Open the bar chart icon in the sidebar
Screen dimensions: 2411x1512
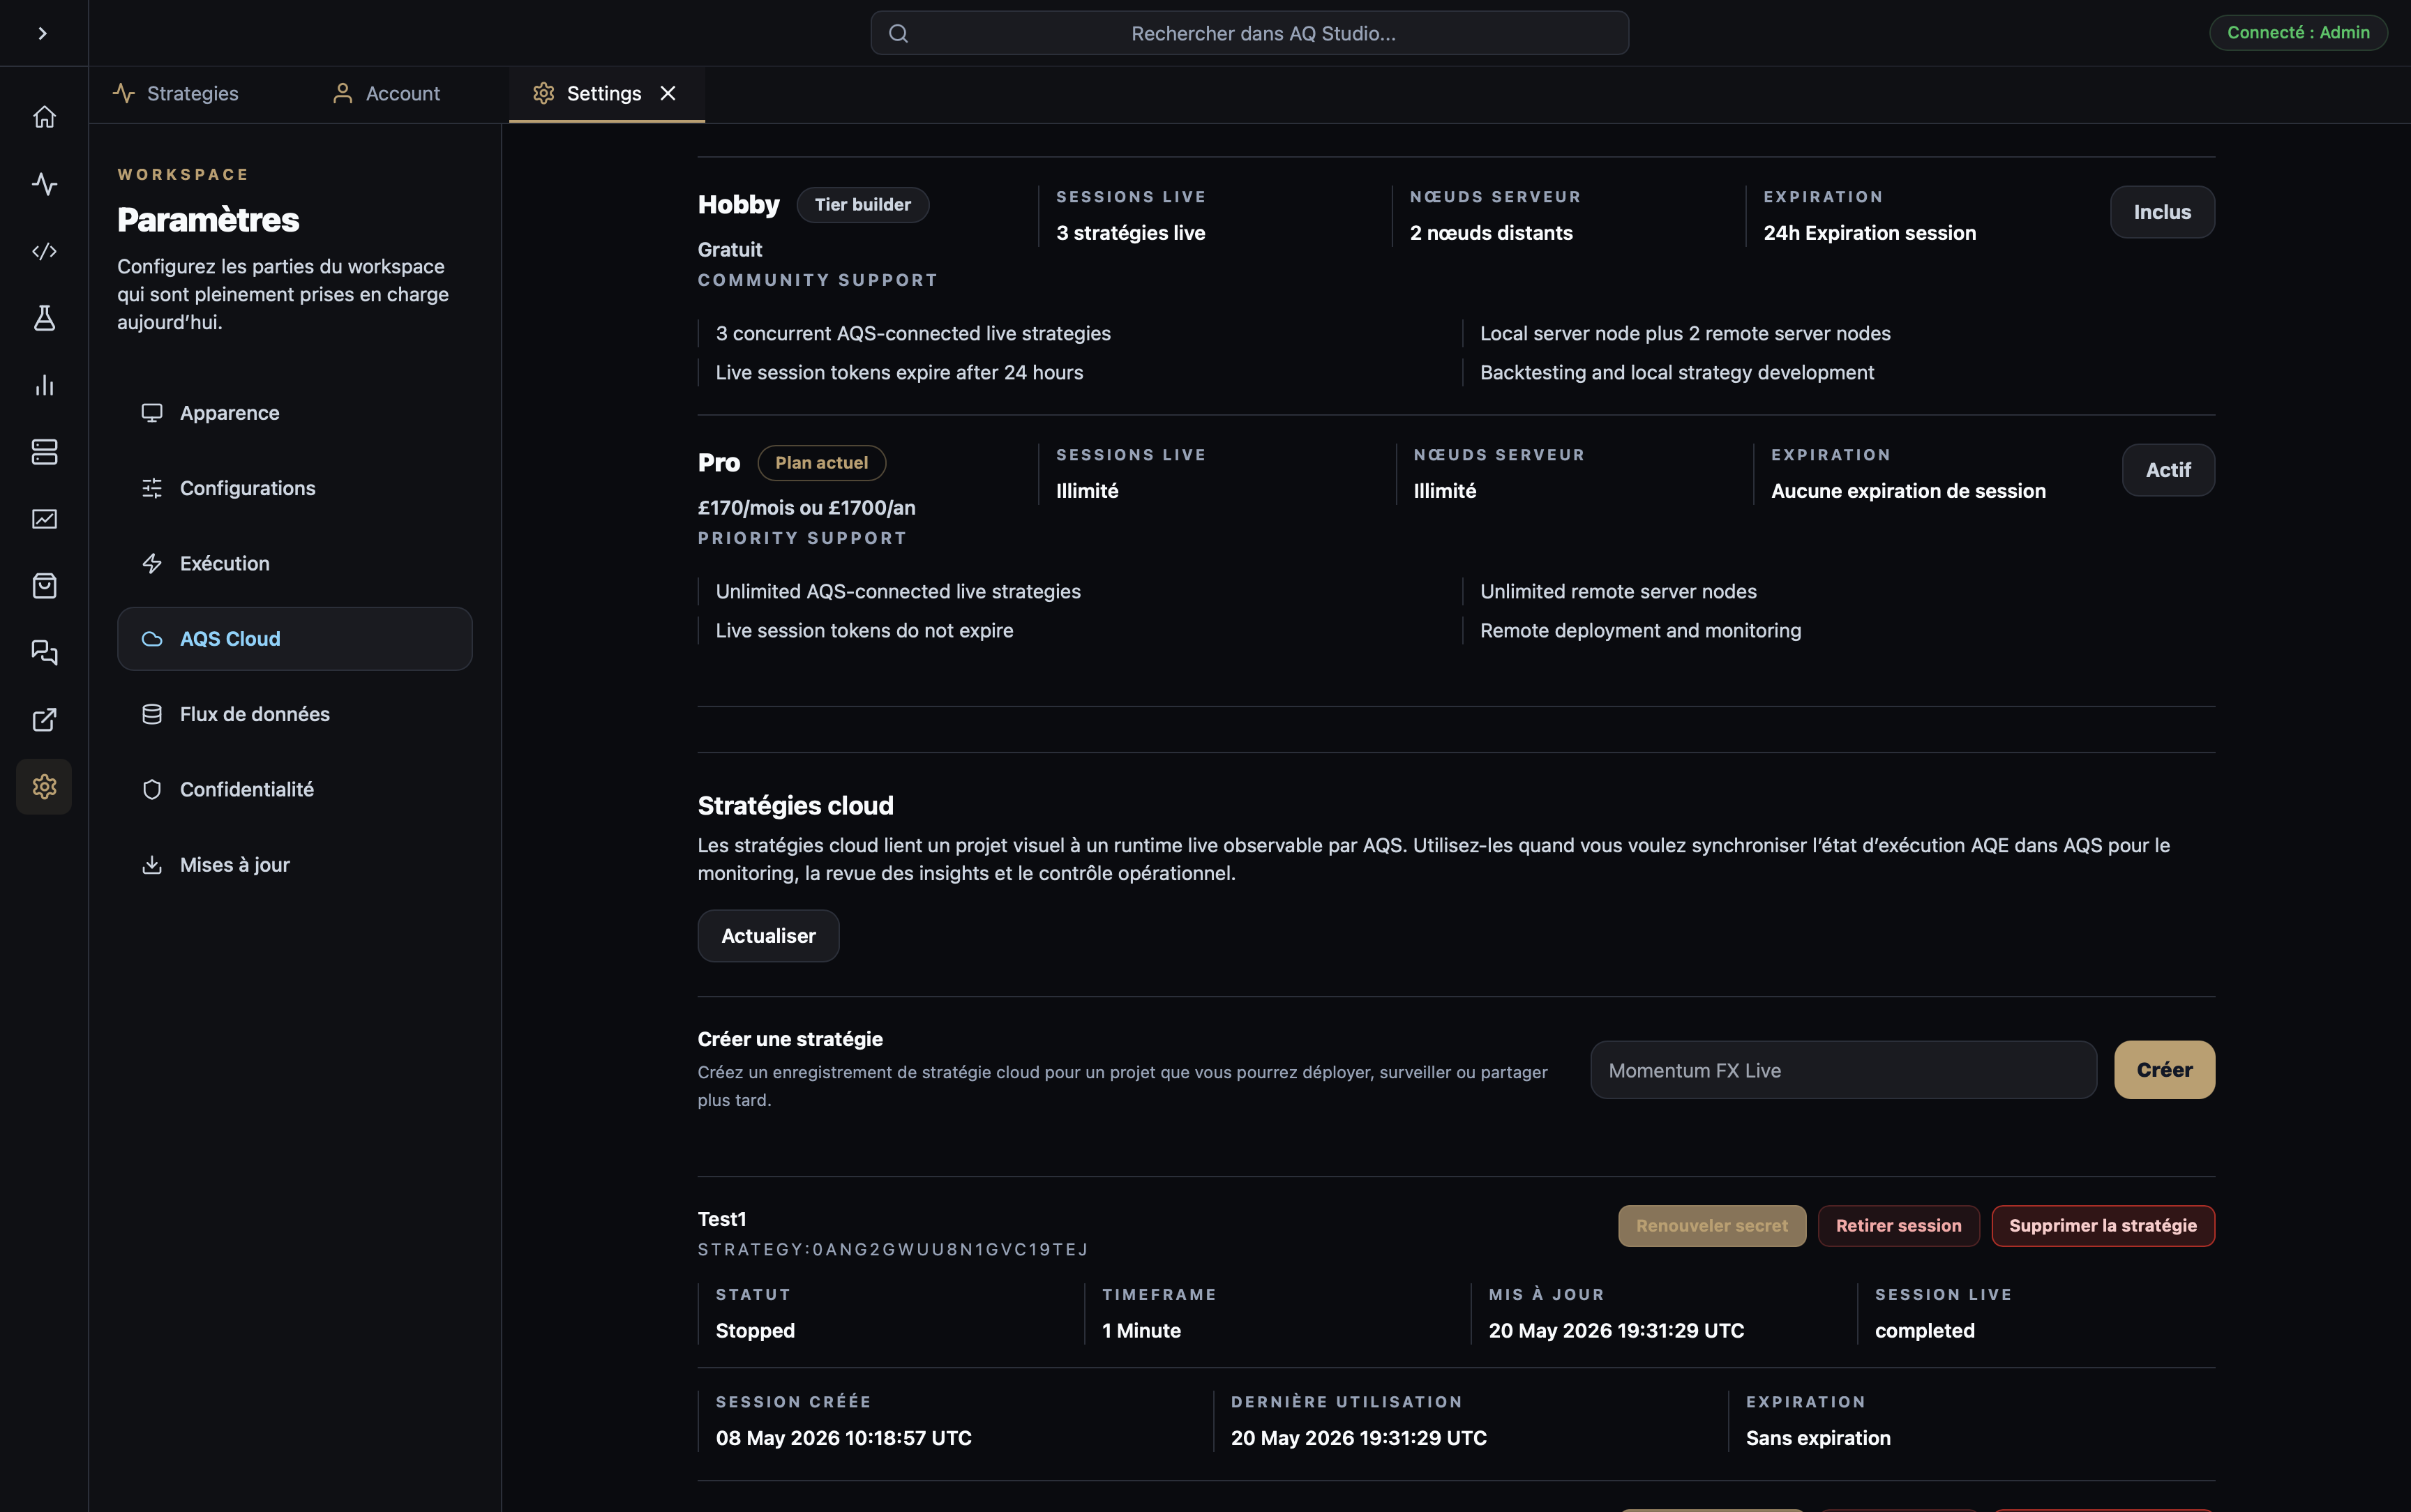point(44,385)
